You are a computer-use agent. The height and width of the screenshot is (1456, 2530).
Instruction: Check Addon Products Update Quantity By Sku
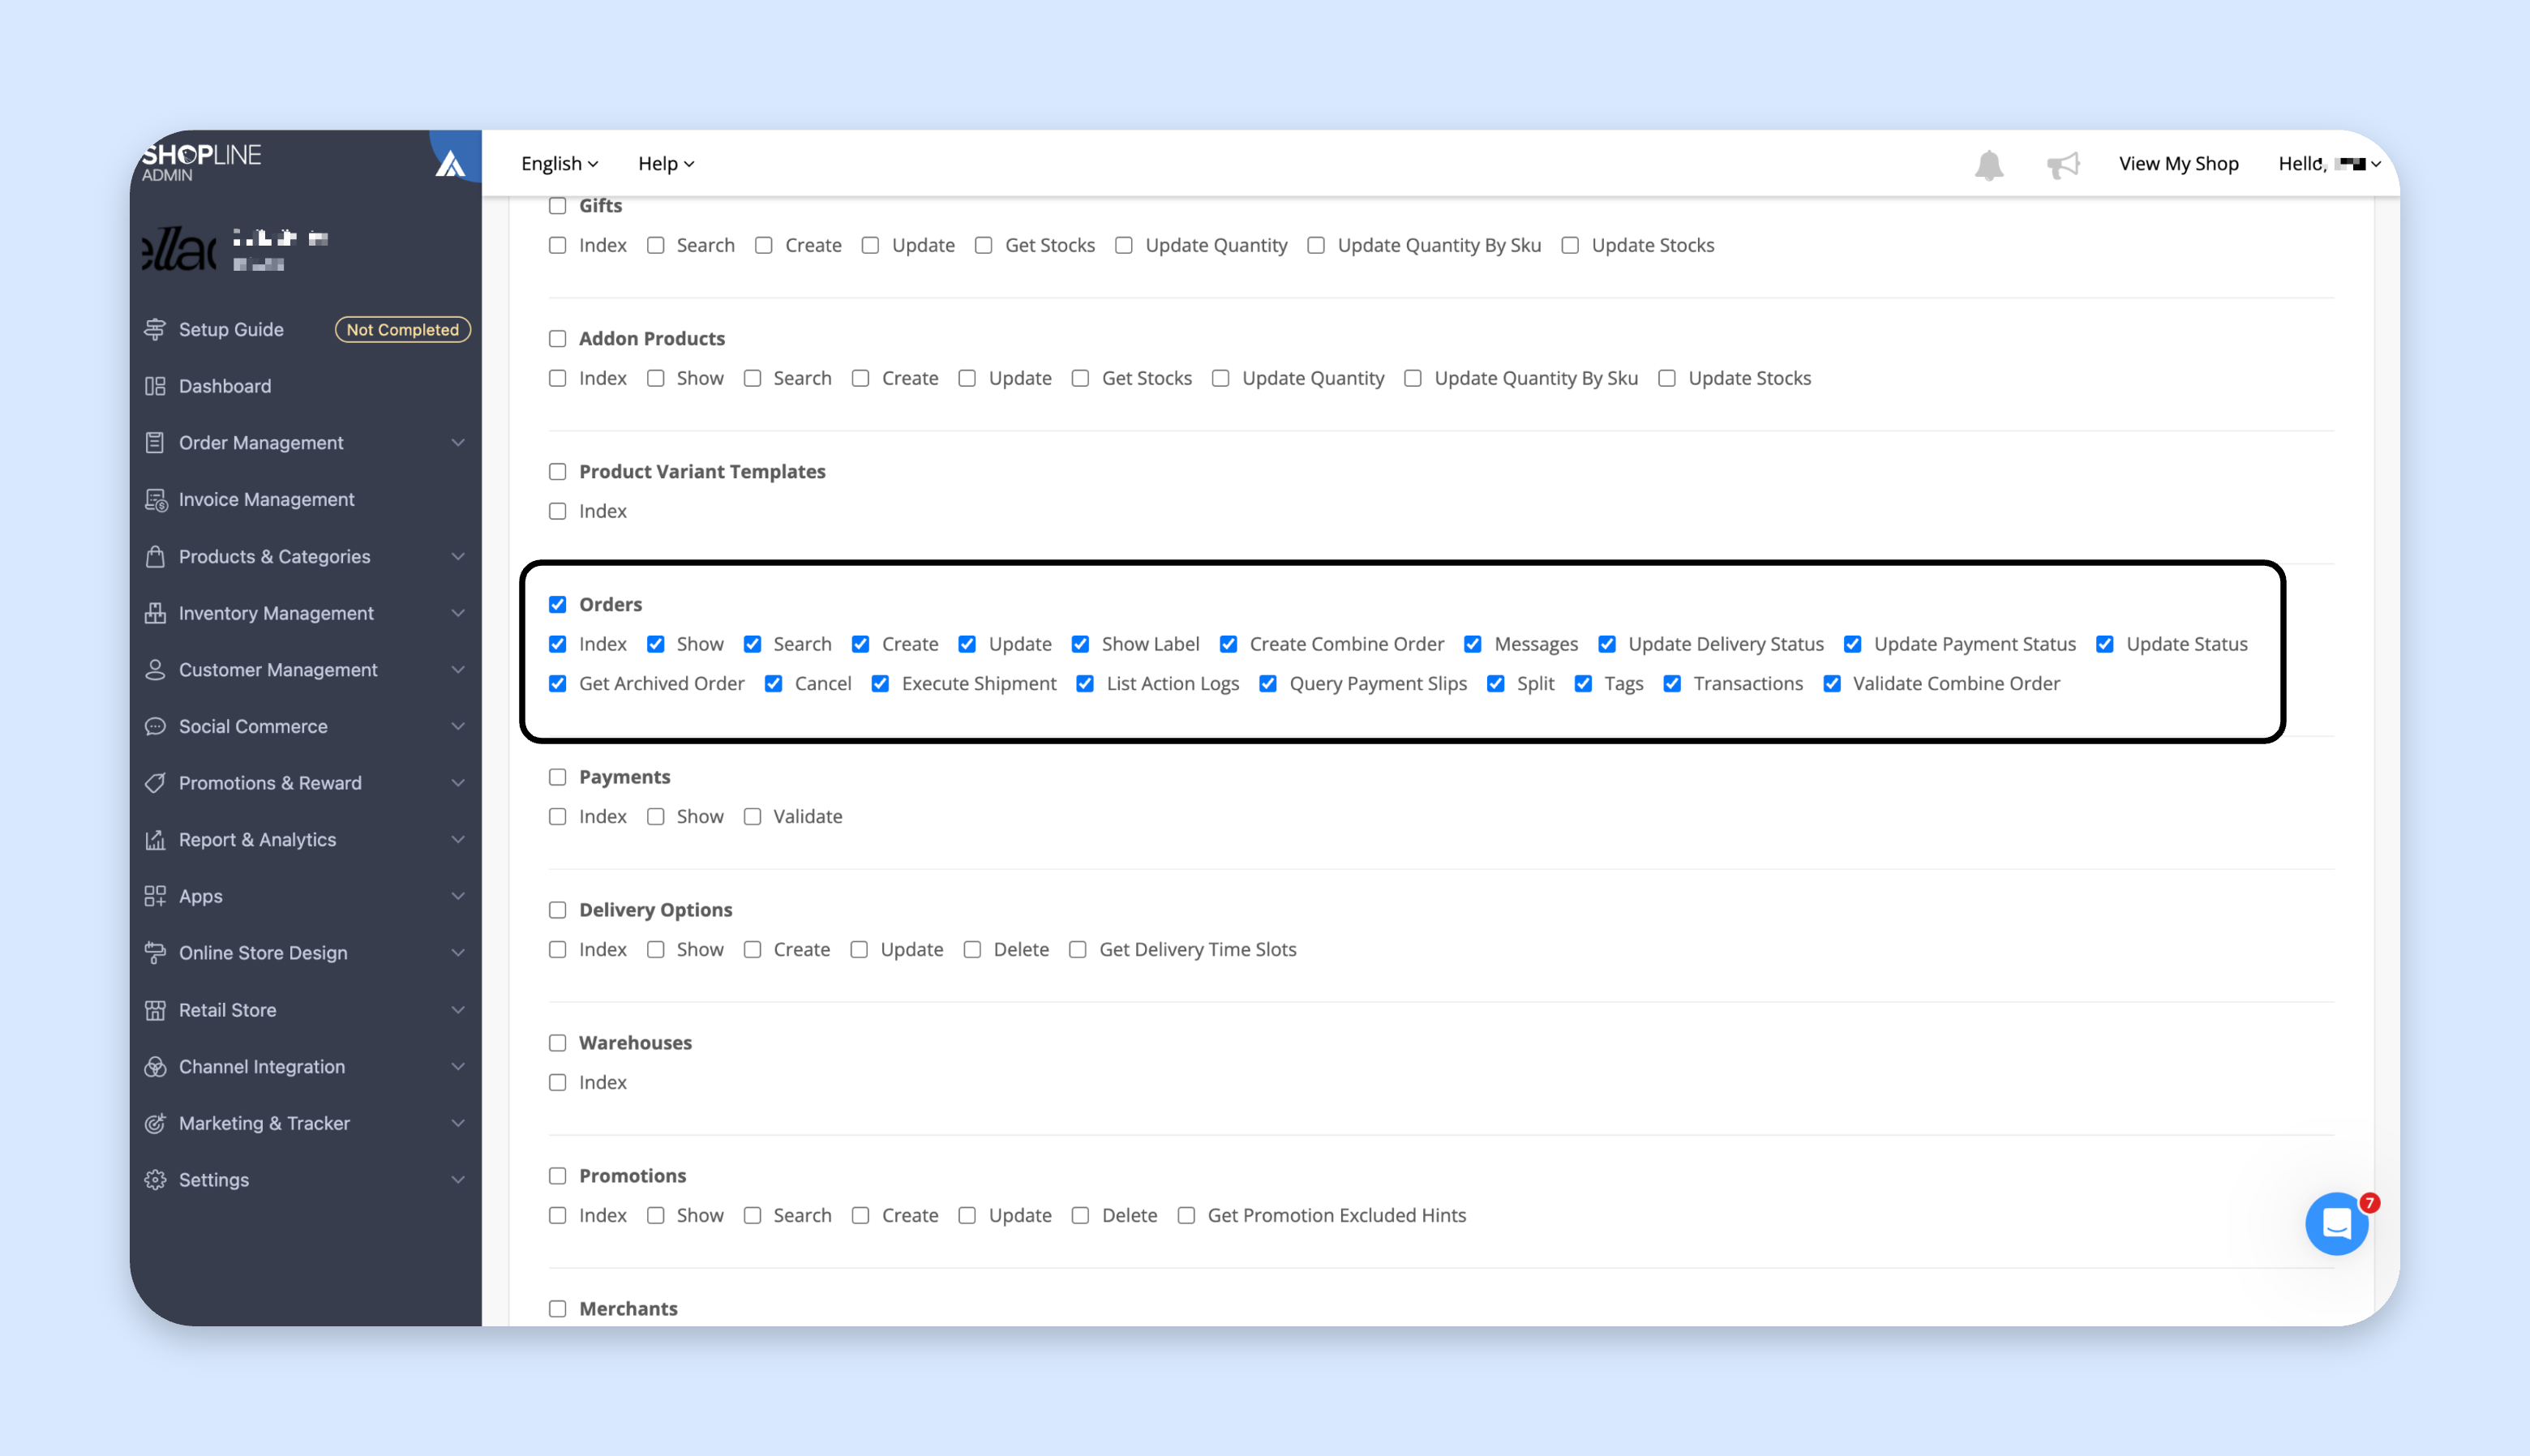(x=1413, y=379)
